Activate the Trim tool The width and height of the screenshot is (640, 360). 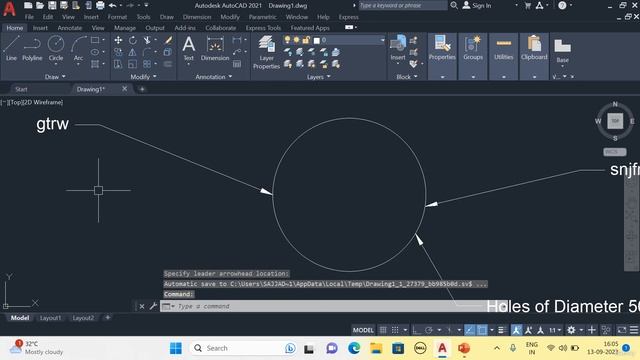point(147,40)
